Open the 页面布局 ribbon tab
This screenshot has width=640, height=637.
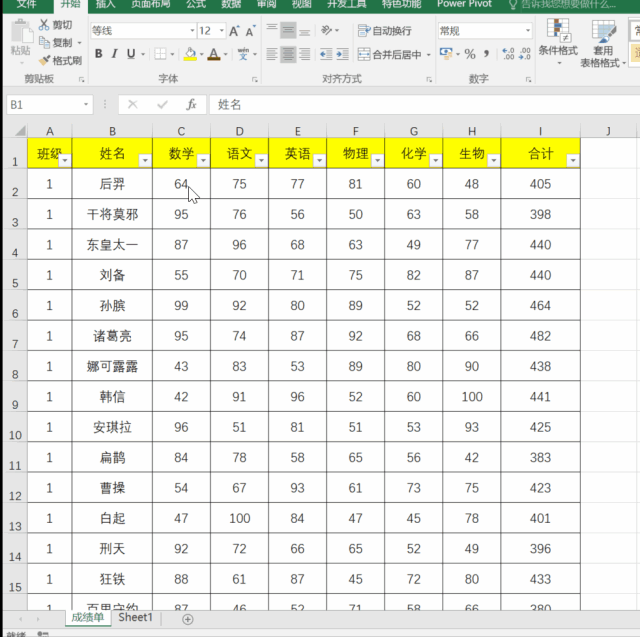tap(151, 4)
